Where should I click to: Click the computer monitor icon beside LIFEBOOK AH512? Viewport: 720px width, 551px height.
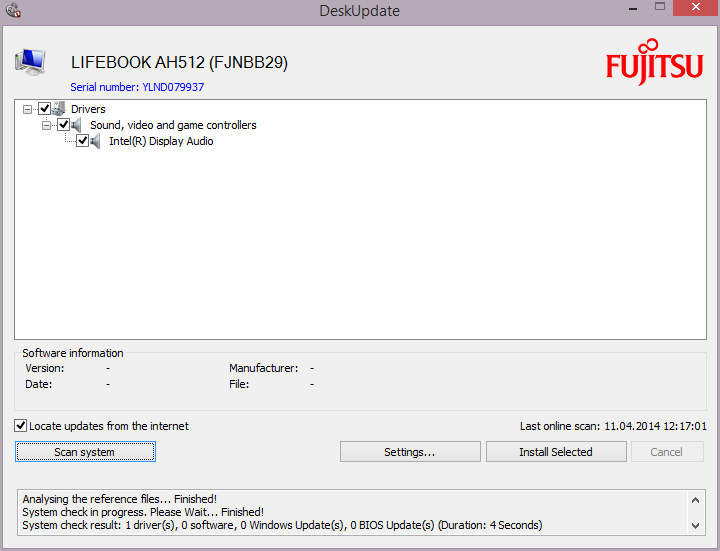click(x=30, y=62)
